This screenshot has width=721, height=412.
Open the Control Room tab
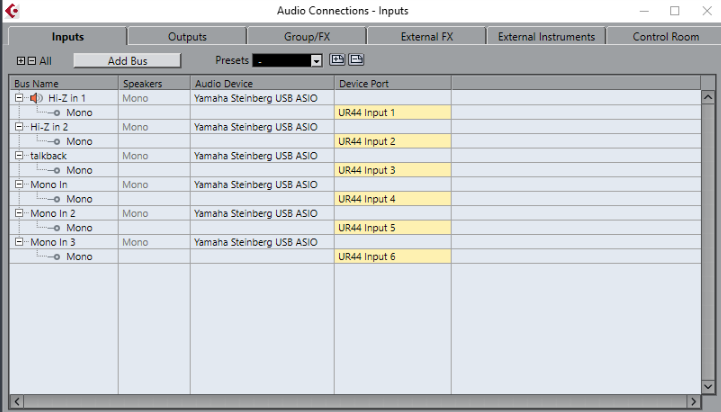tap(665, 37)
